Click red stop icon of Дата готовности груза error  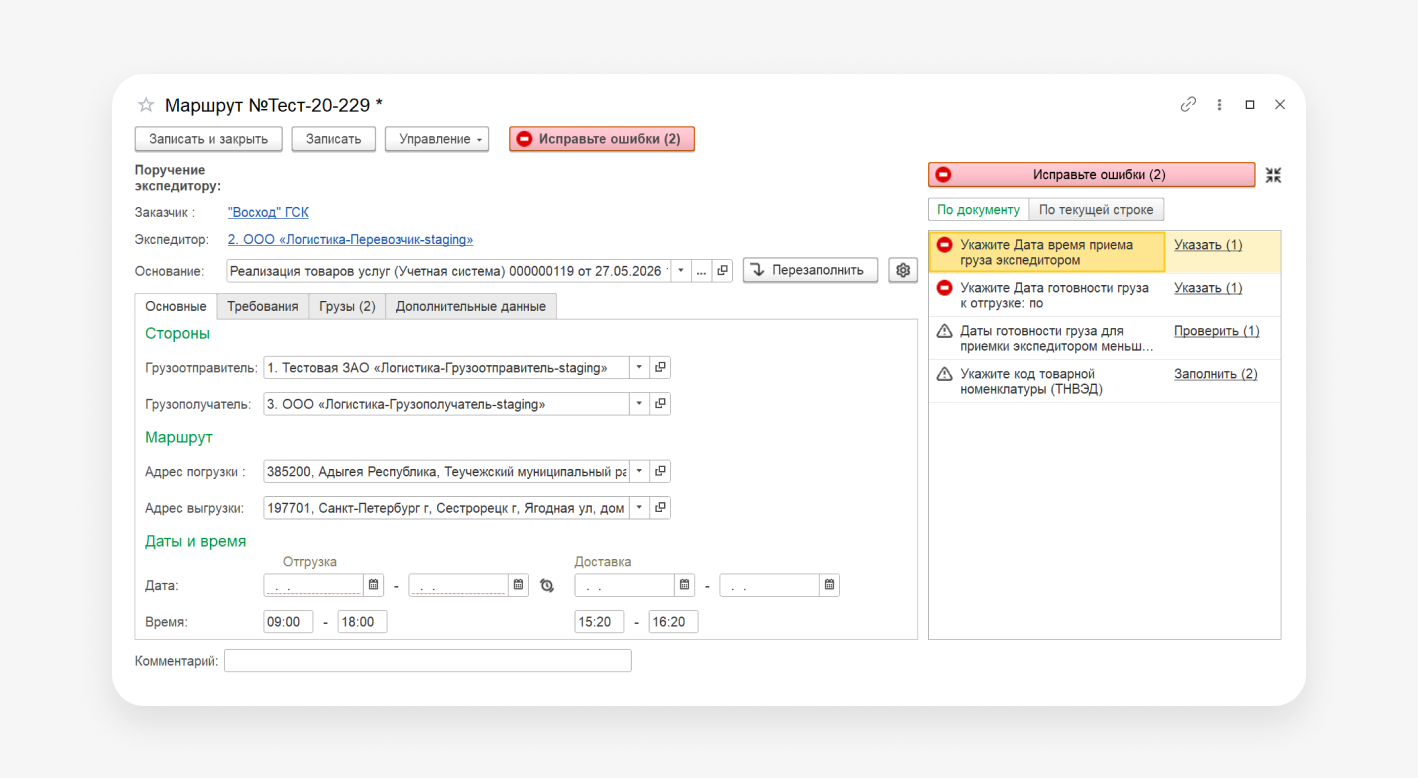944,288
